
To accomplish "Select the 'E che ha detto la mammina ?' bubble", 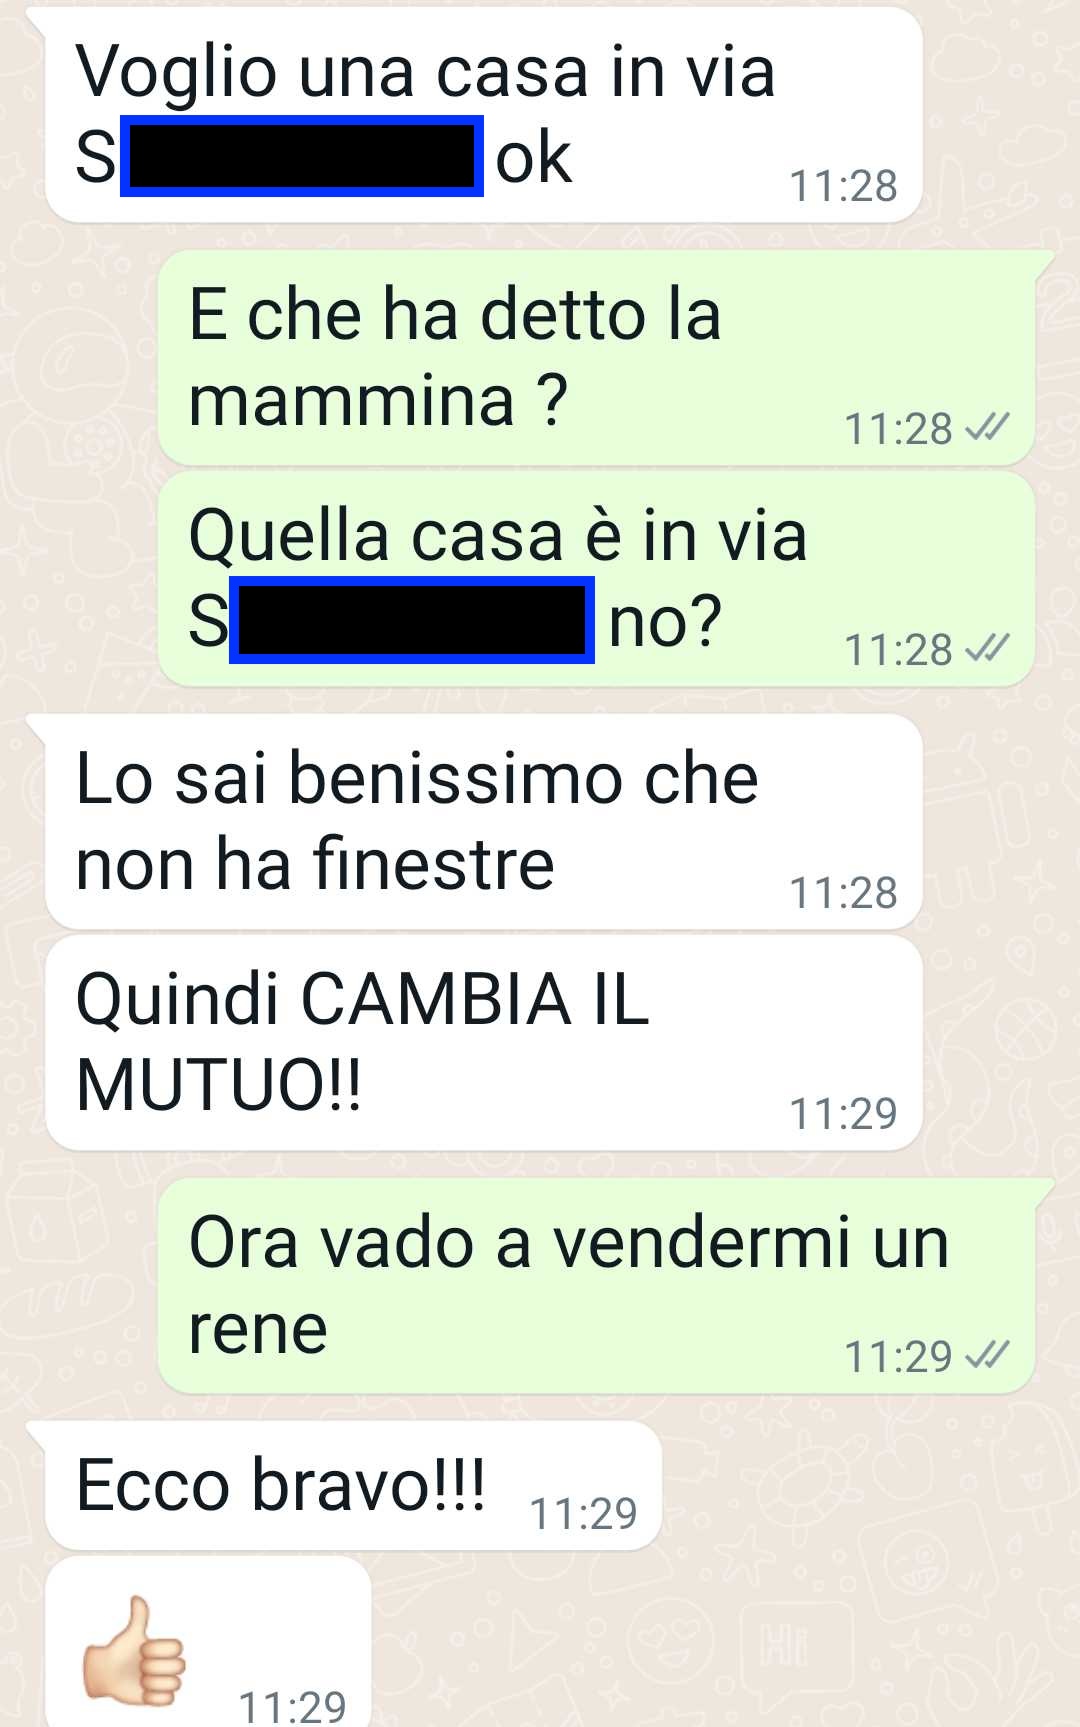I will 596,358.
